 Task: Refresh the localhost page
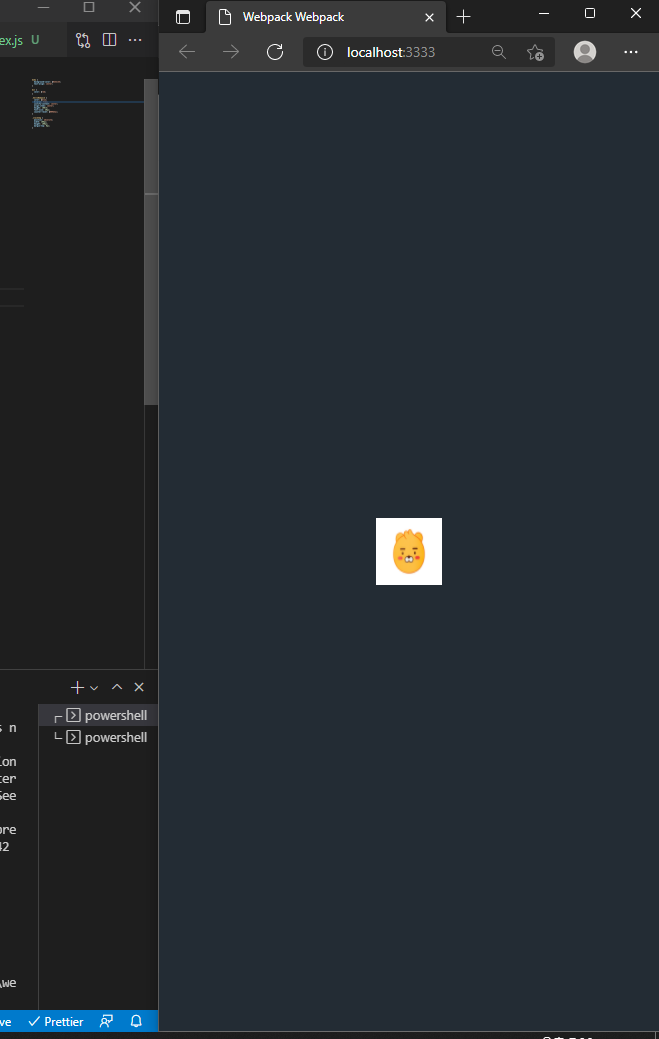click(275, 52)
